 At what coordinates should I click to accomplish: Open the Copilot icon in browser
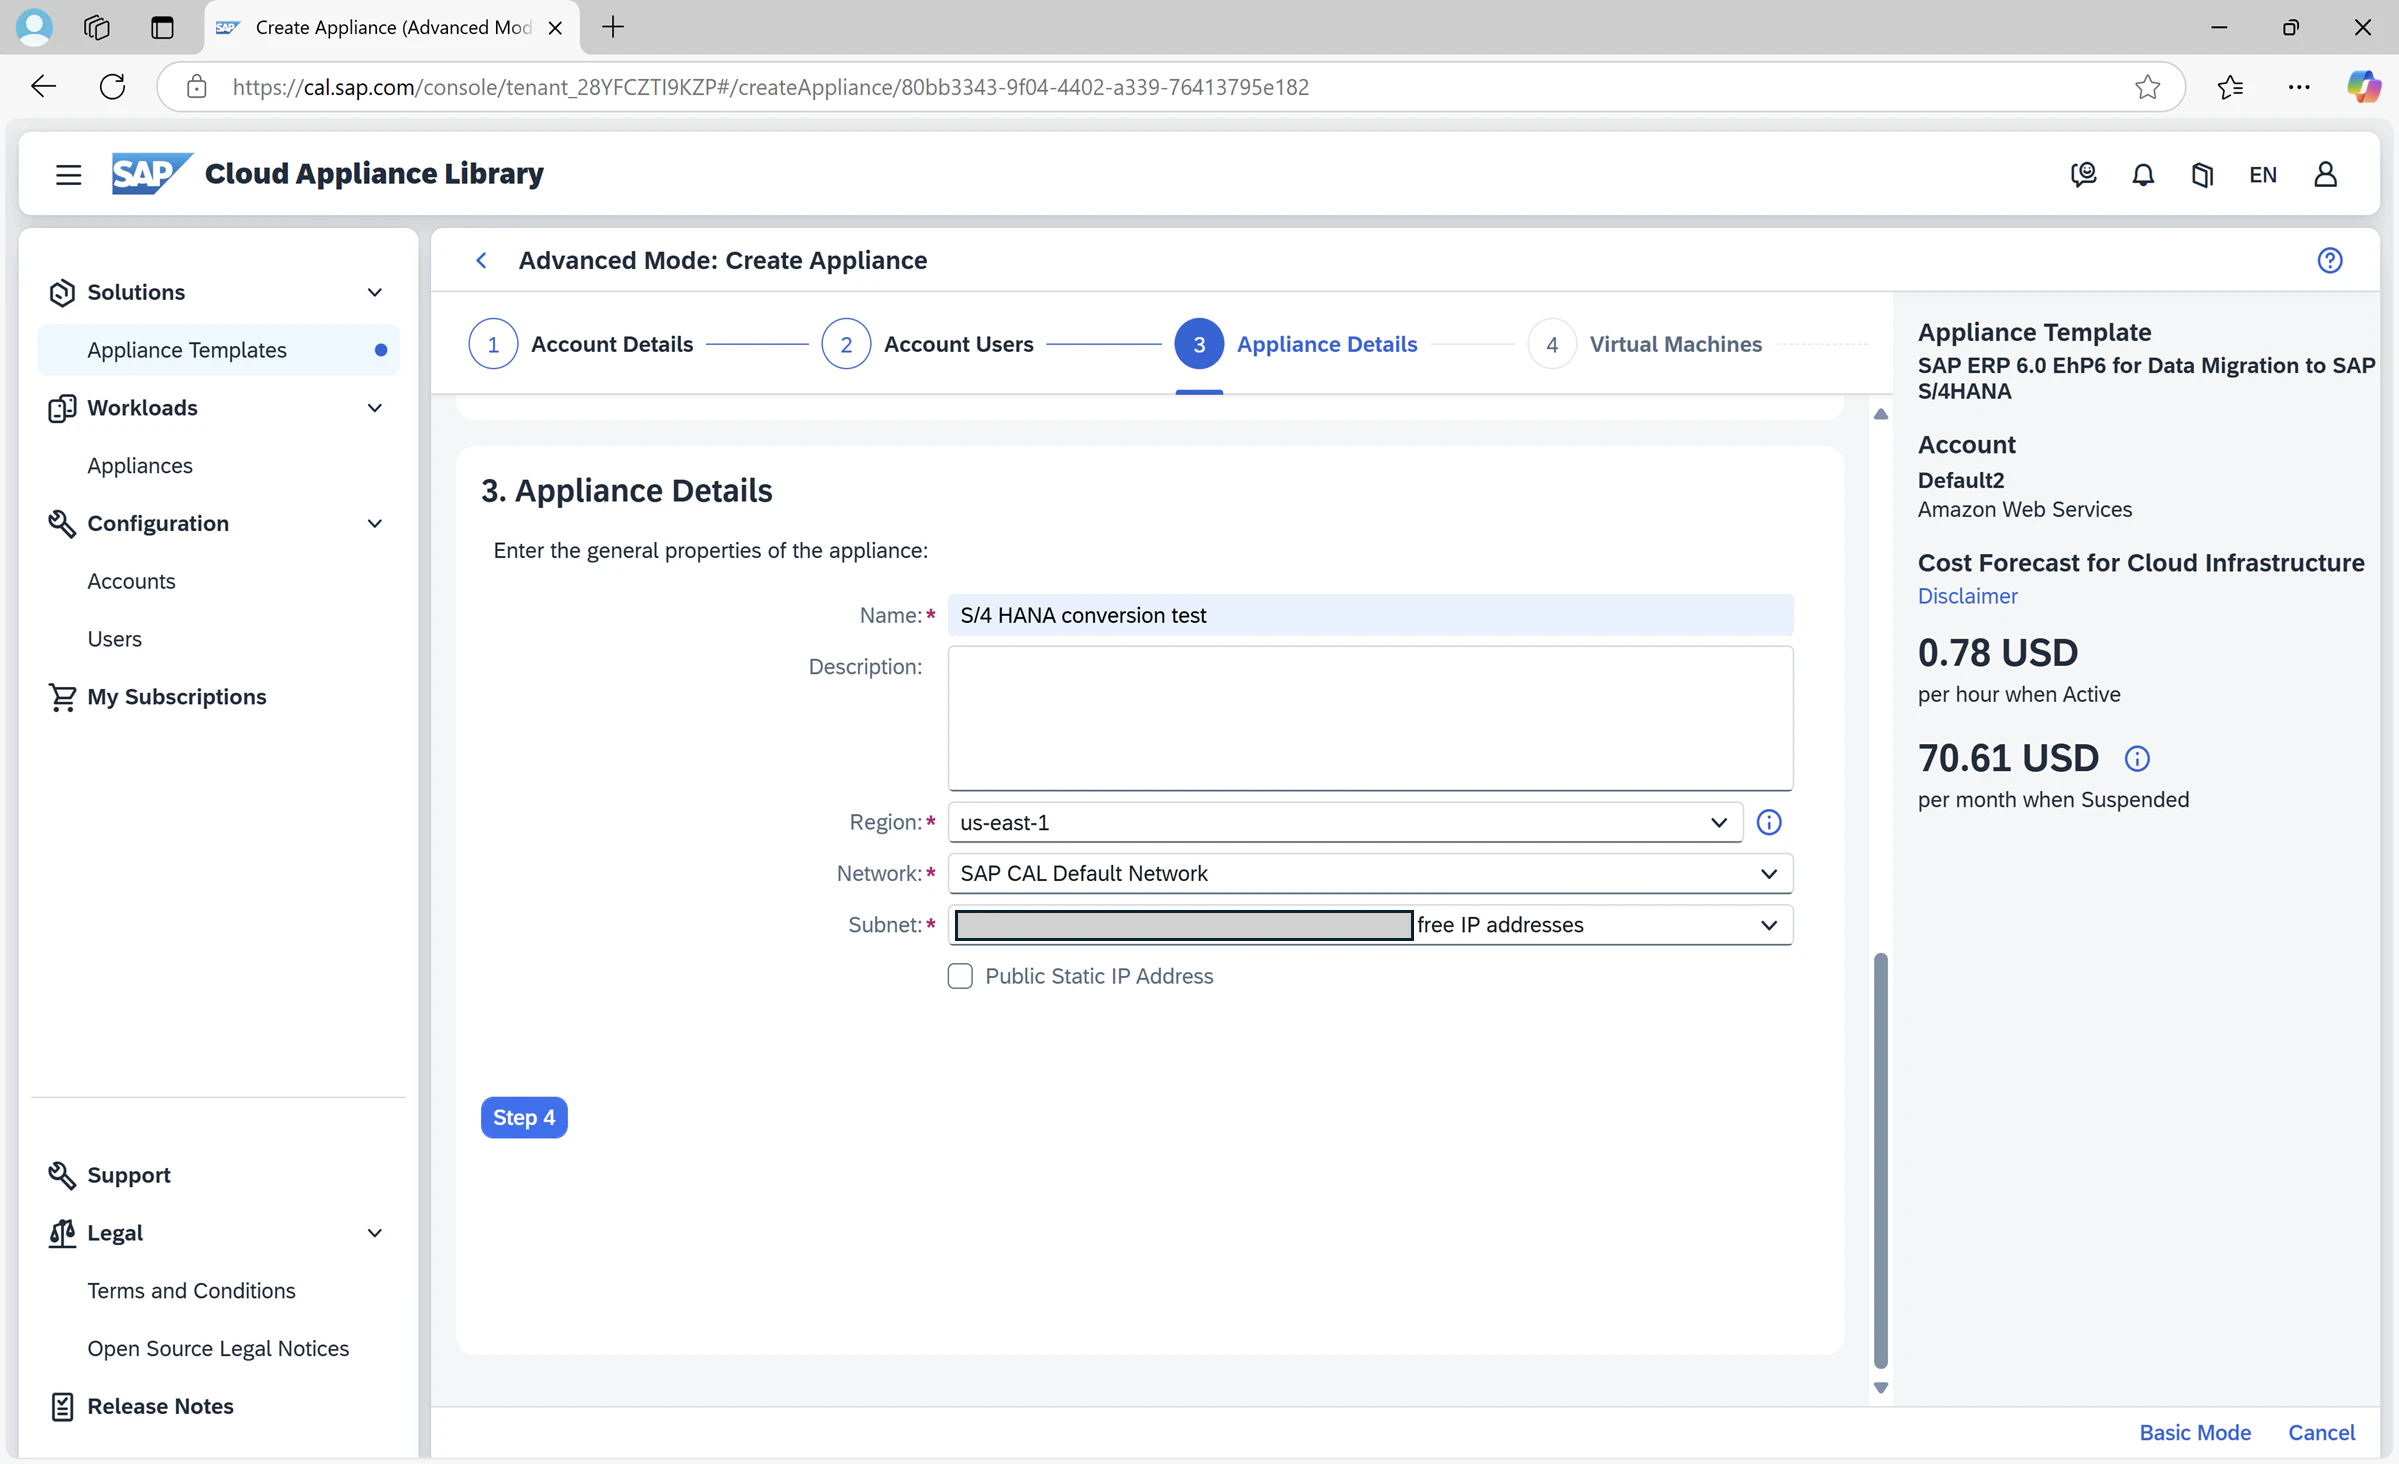pyautogui.click(x=2363, y=87)
